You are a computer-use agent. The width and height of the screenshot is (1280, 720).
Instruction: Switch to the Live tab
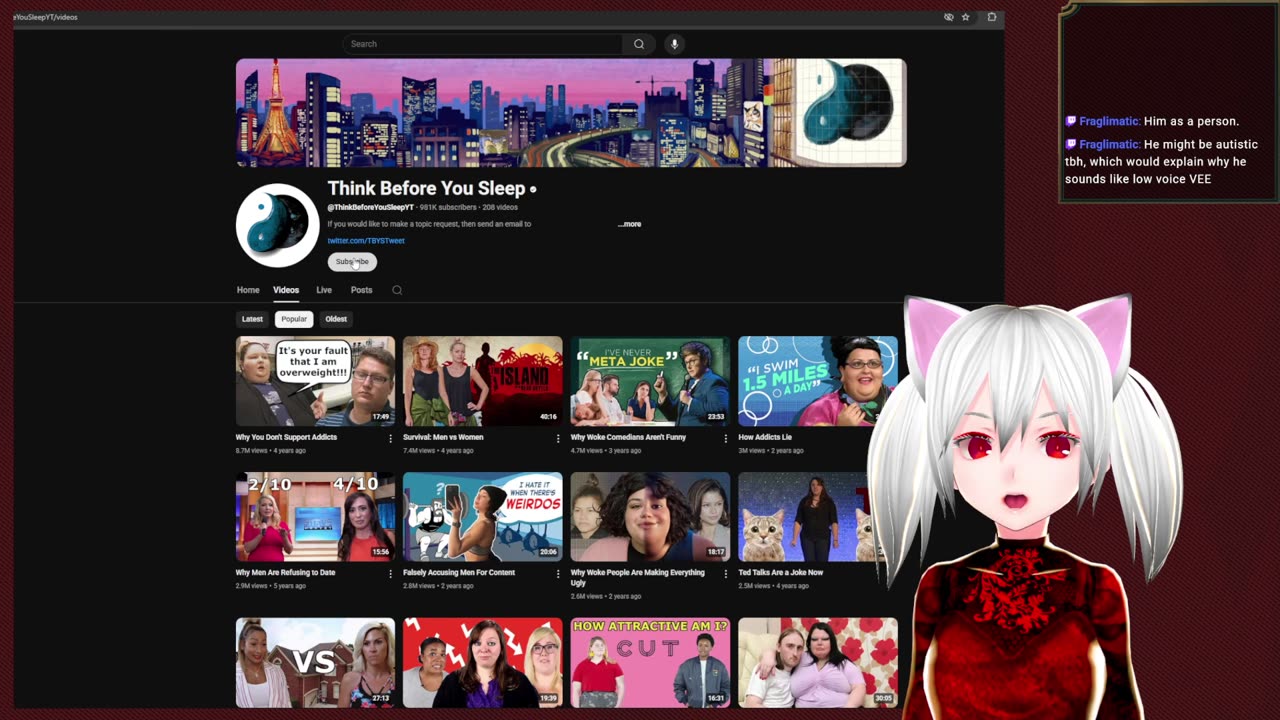tap(324, 290)
